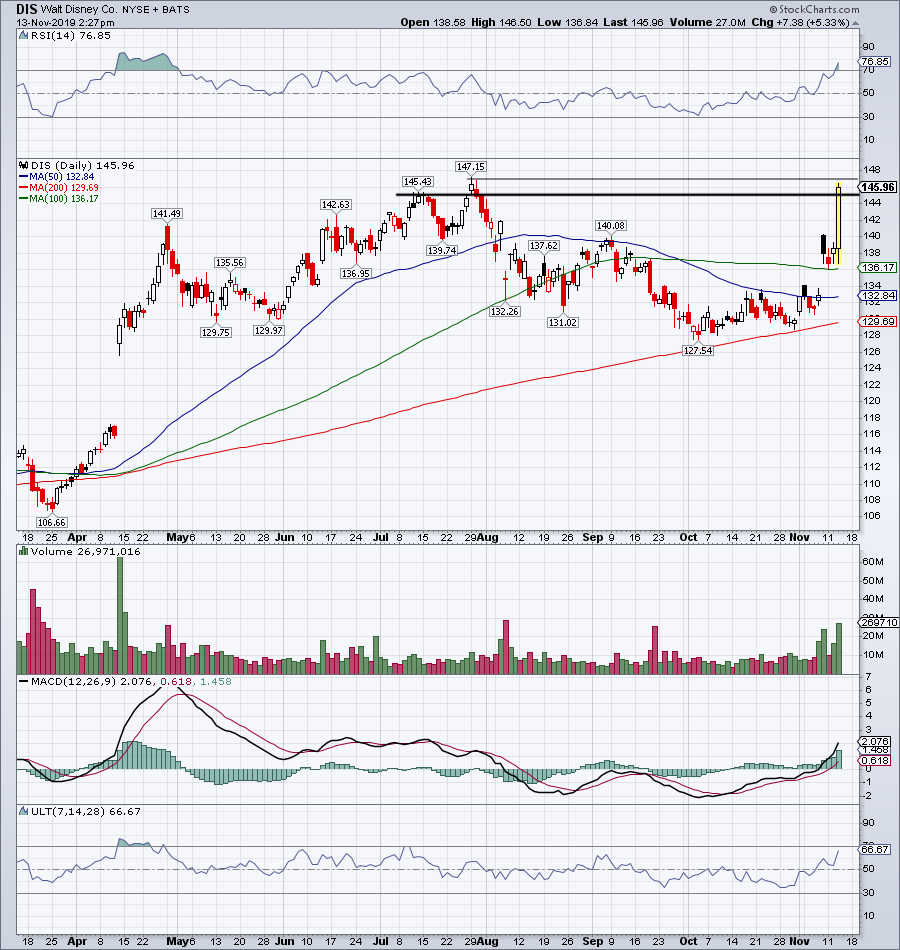Click the 269710 volume tag on right axis
Image resolution: width=900 pixels, height=950 pixels.
[878, 622]
